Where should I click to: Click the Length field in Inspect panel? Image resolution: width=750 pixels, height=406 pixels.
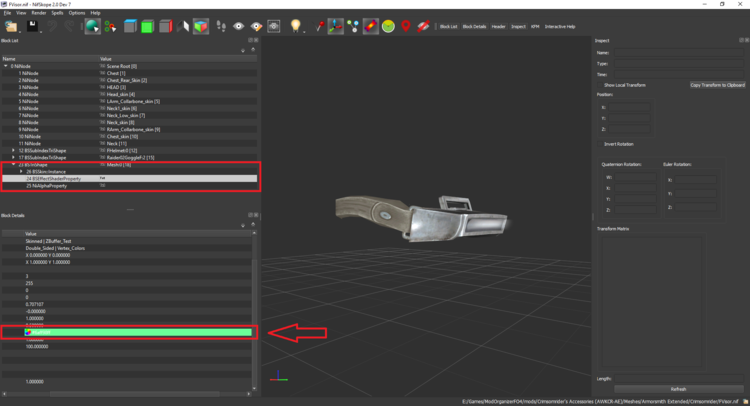pyautogui.click(x=679, y=379)
